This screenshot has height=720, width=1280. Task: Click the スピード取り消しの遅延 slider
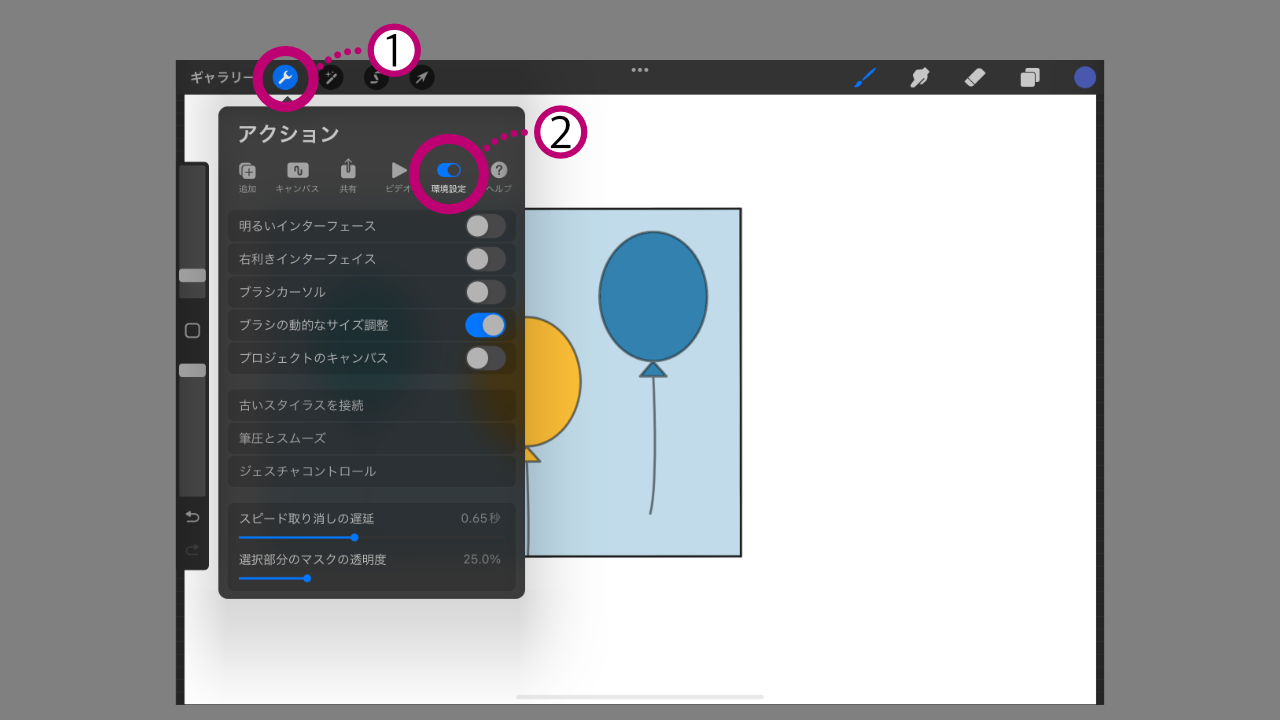[x=370, y=537]
